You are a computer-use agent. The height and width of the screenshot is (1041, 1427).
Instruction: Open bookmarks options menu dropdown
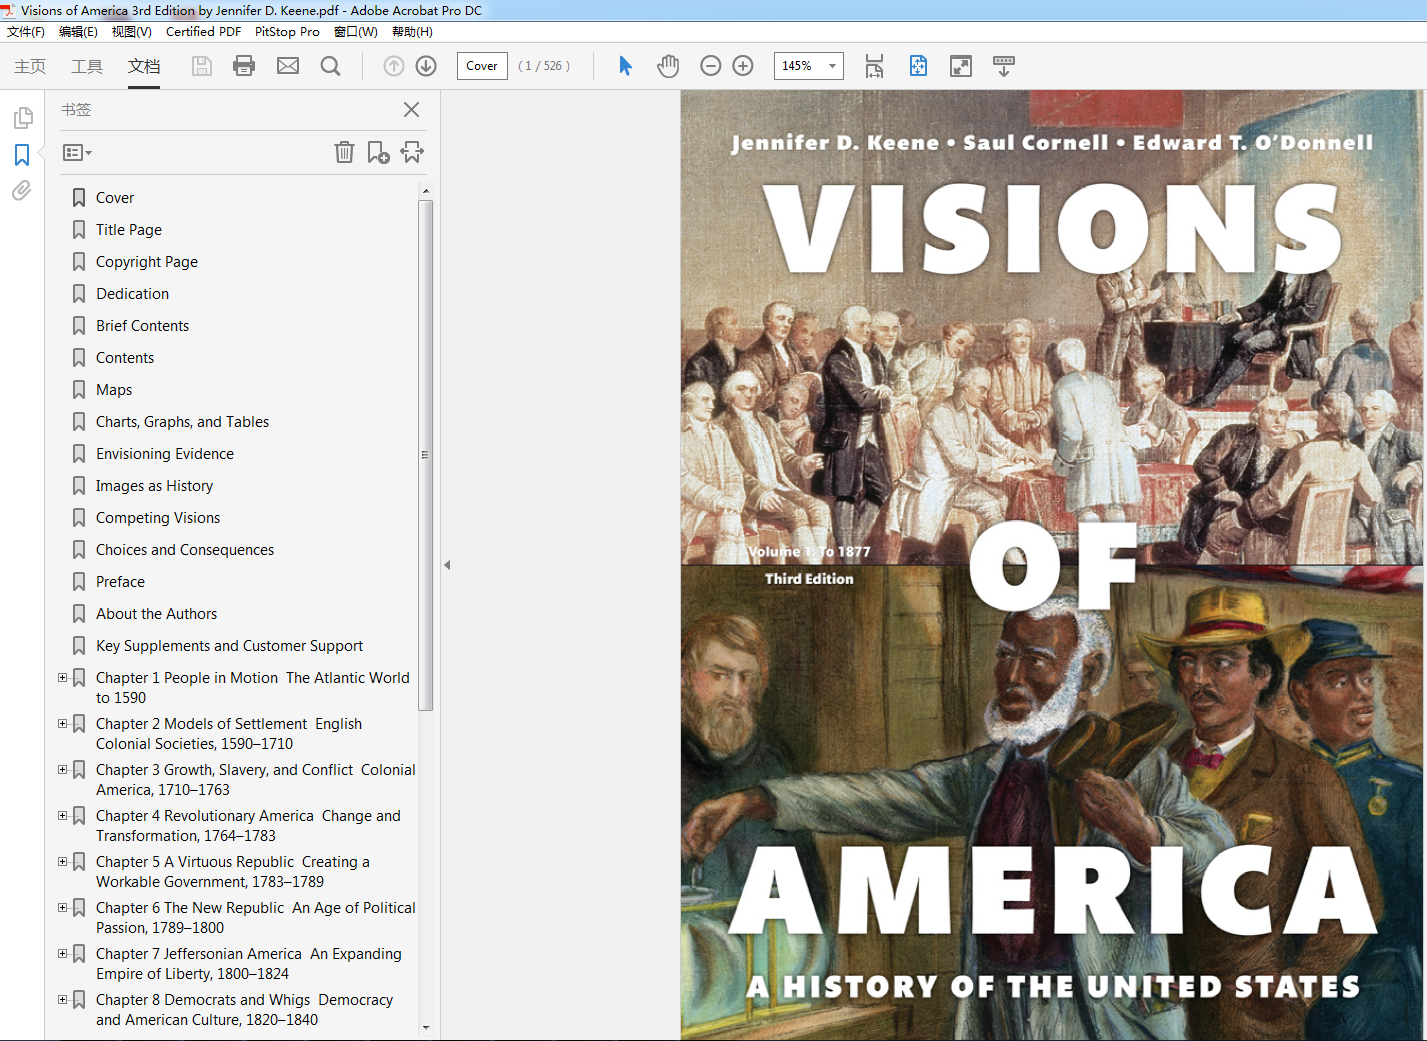pos(77,153)
